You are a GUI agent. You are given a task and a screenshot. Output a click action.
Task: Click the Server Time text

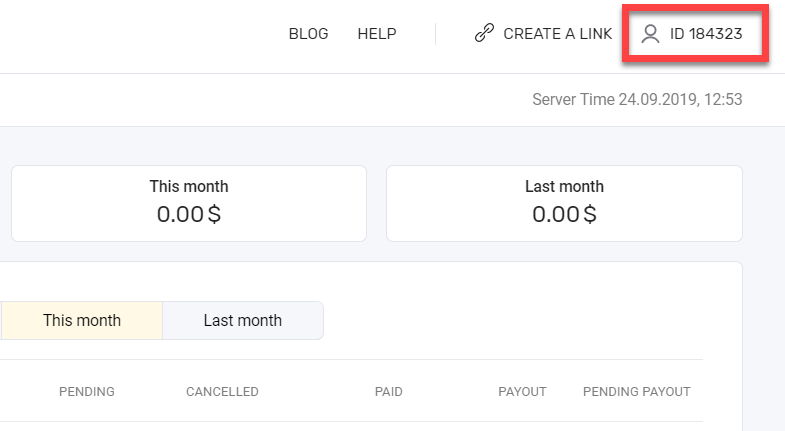coord(637,100)
